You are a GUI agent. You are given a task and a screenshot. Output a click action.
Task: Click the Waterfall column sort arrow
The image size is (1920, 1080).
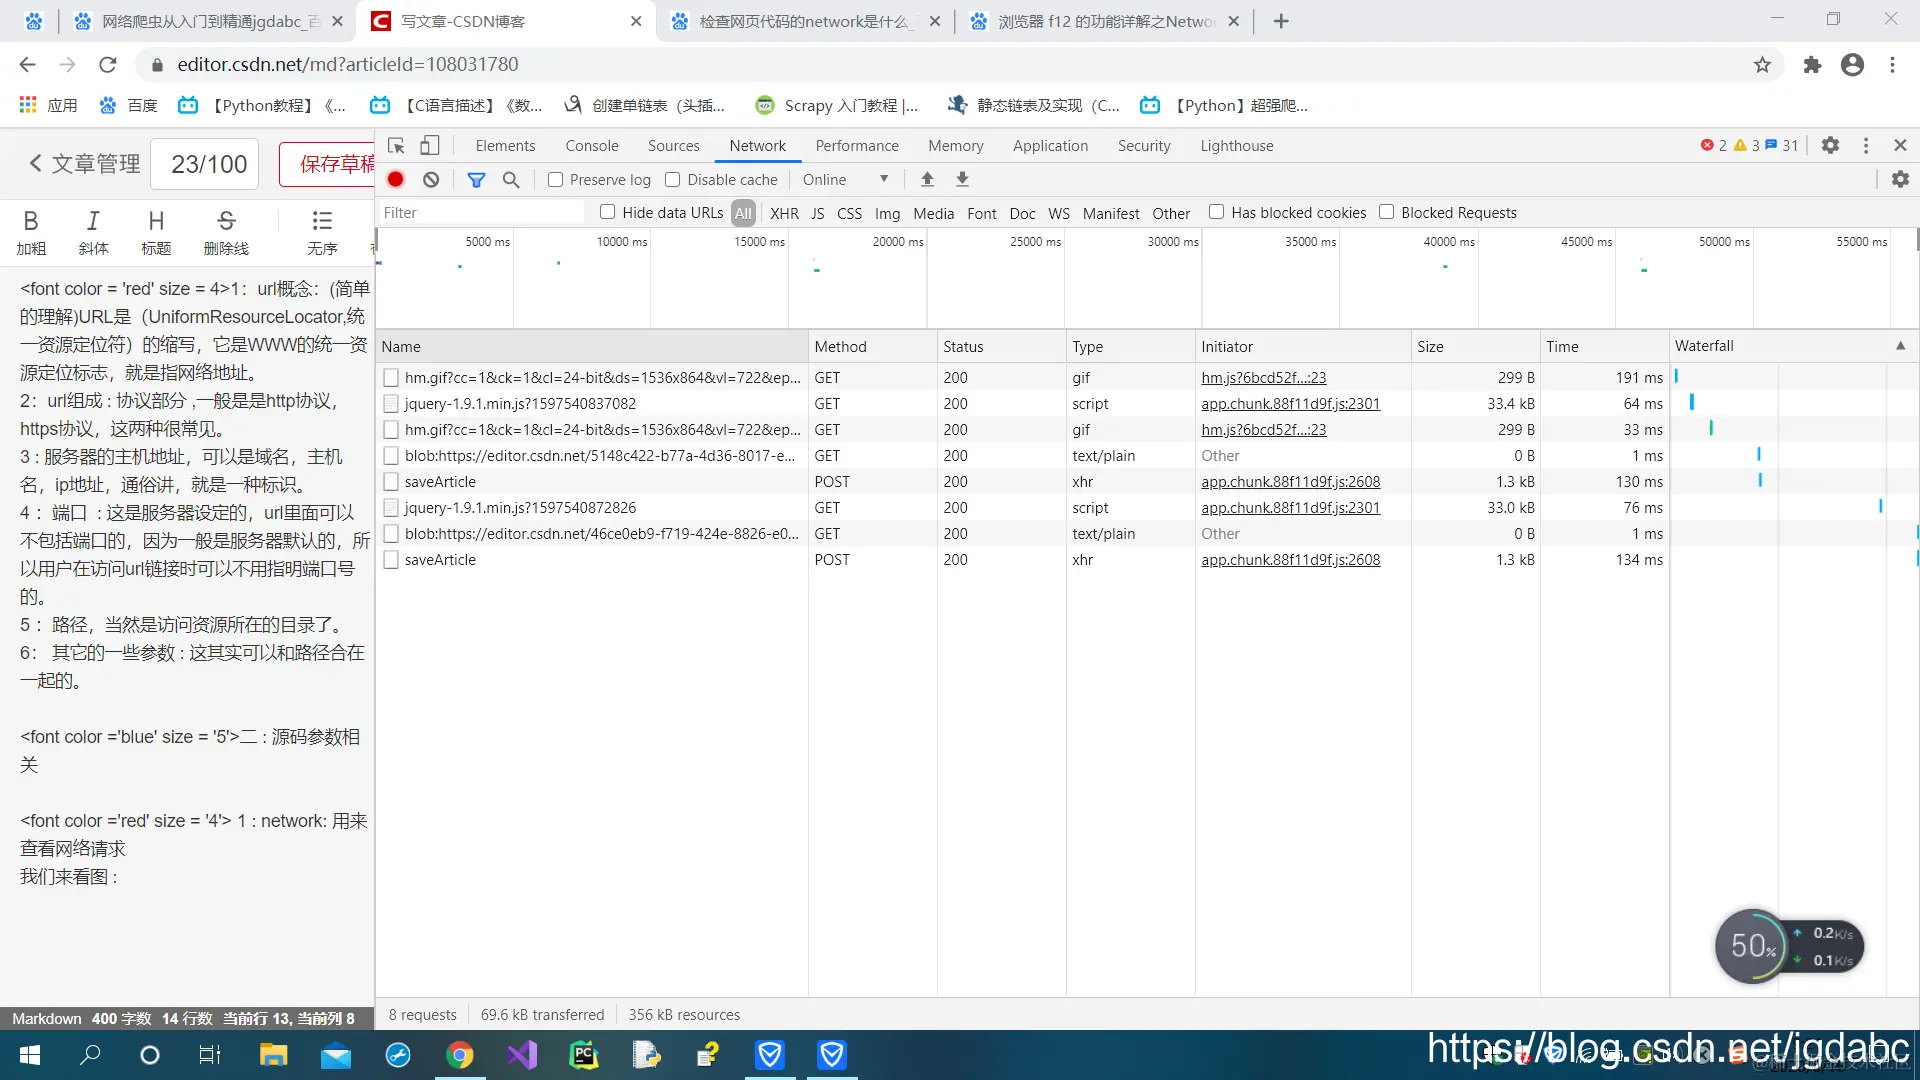tap(1900, 346)
